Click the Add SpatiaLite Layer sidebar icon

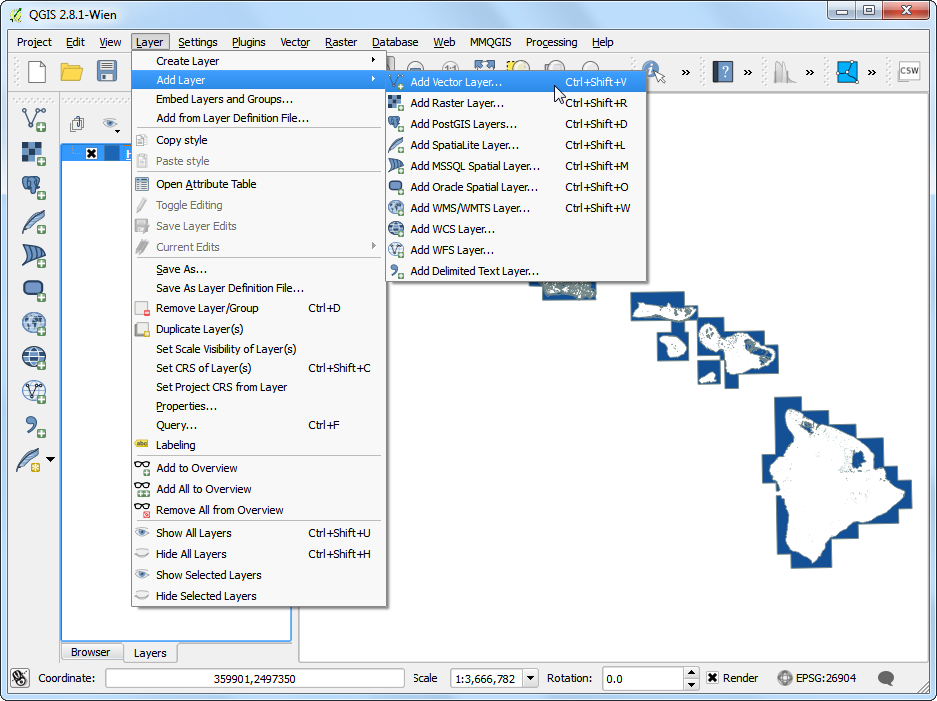[33, 221]
